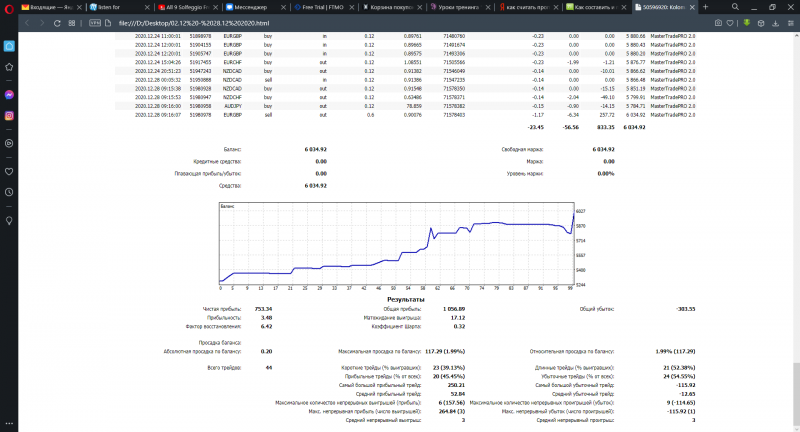Open Messenger in the Opera sidebar

(x=9, y=93)
